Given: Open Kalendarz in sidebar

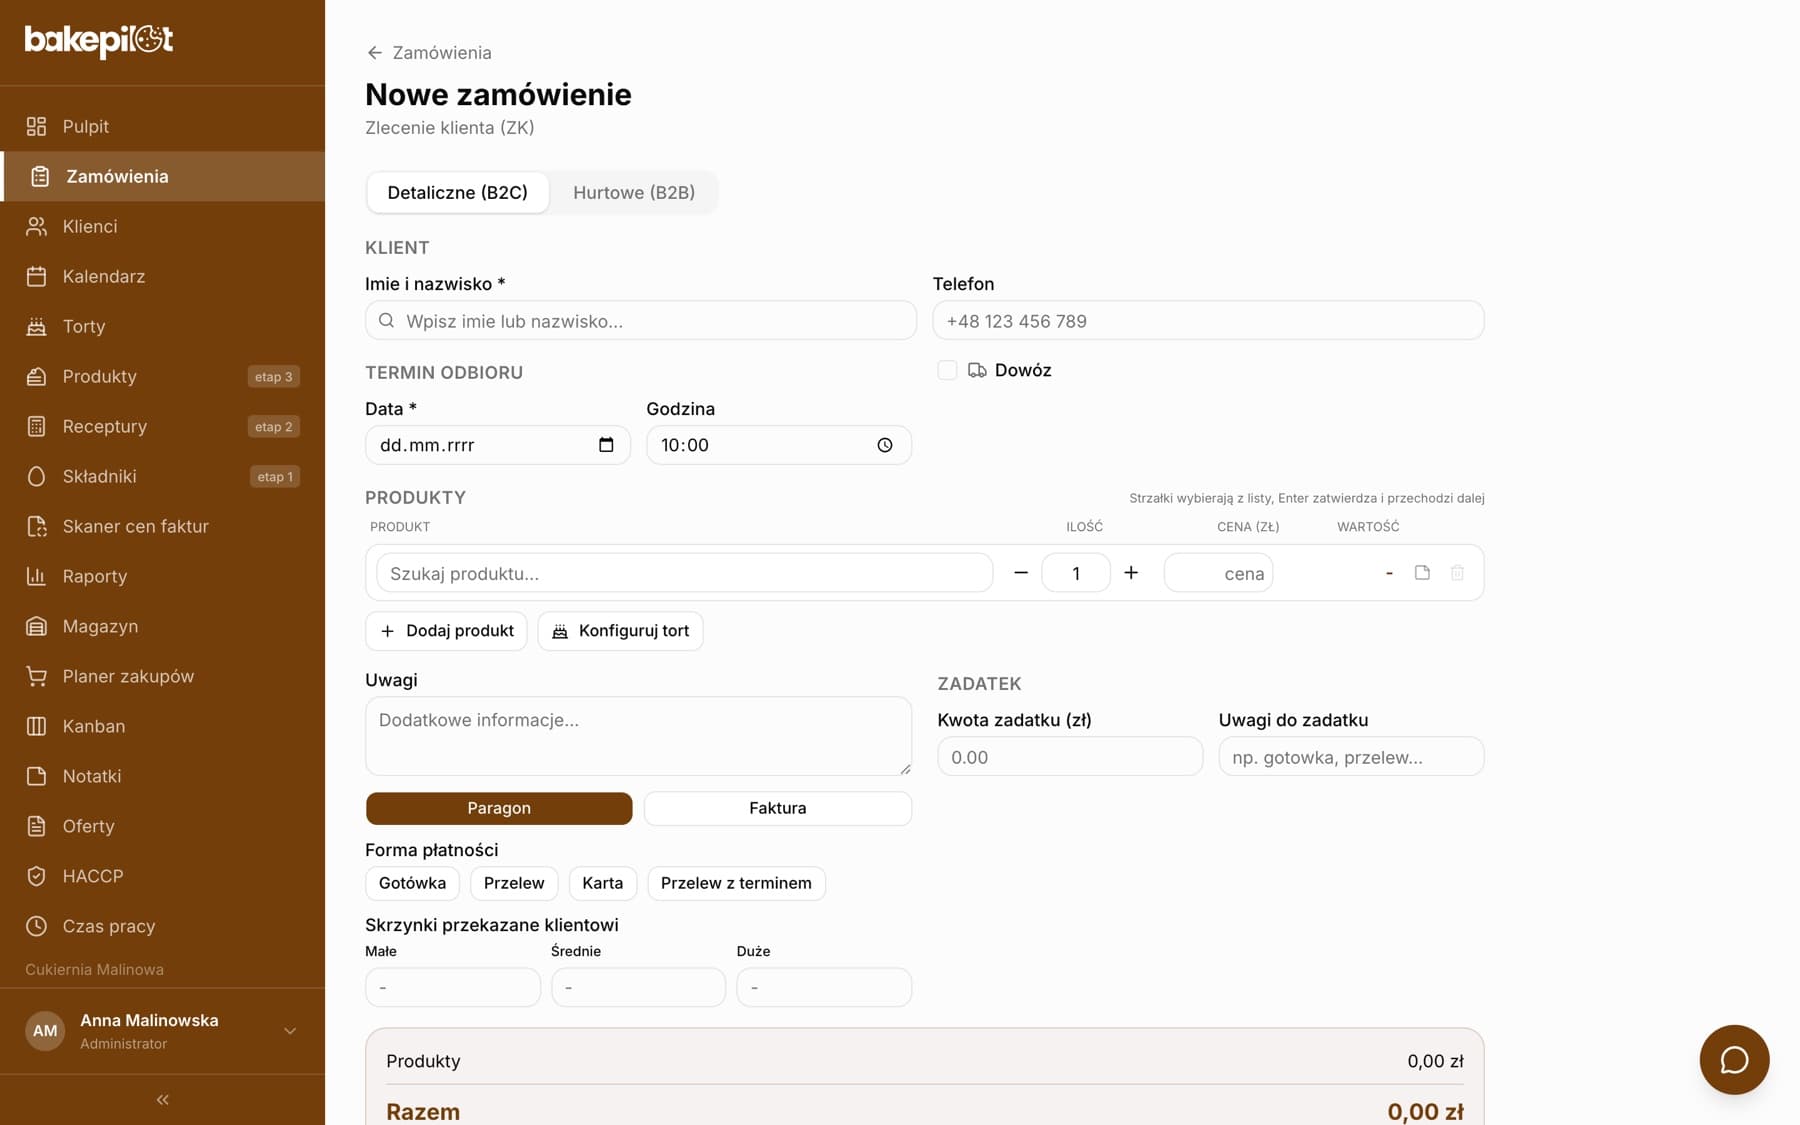Looking at the screenshot, I should [163, 276].
